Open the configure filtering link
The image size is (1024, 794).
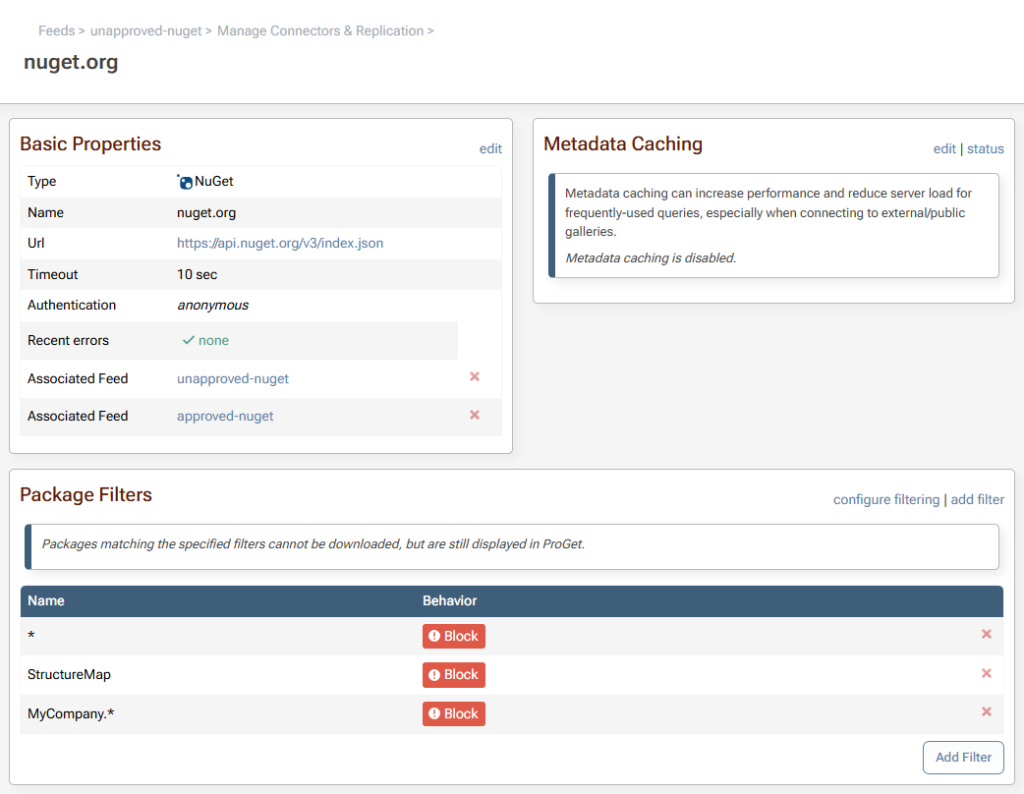tap(886, 499)
